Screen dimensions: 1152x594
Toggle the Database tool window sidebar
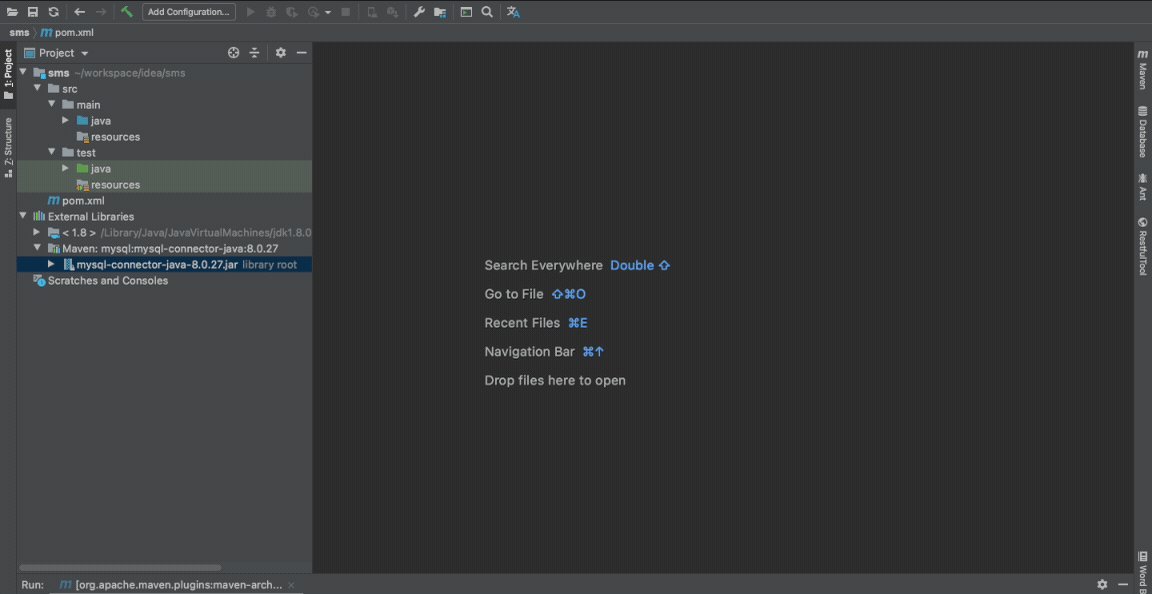click(x=1142, y=132)
